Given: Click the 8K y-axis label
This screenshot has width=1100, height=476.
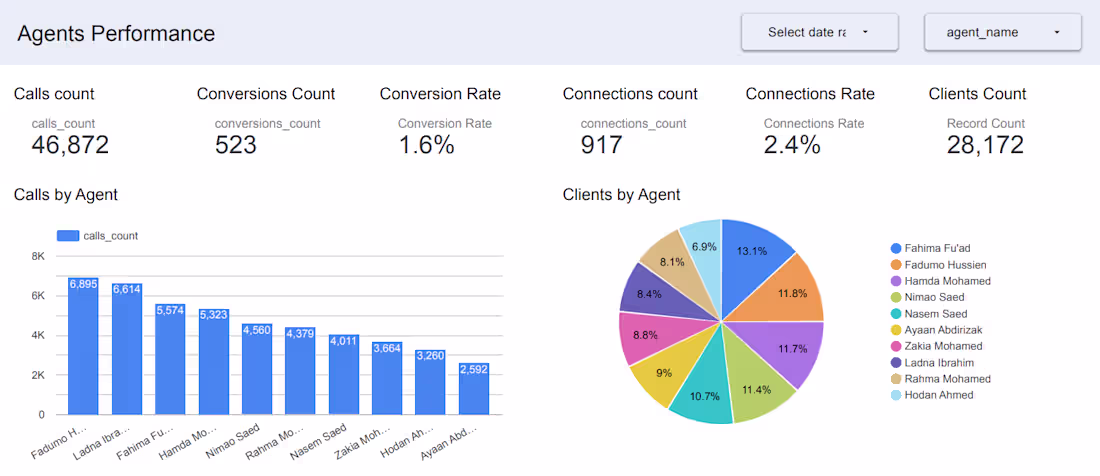Looking at the screenshot, I should tap(37, 257).
